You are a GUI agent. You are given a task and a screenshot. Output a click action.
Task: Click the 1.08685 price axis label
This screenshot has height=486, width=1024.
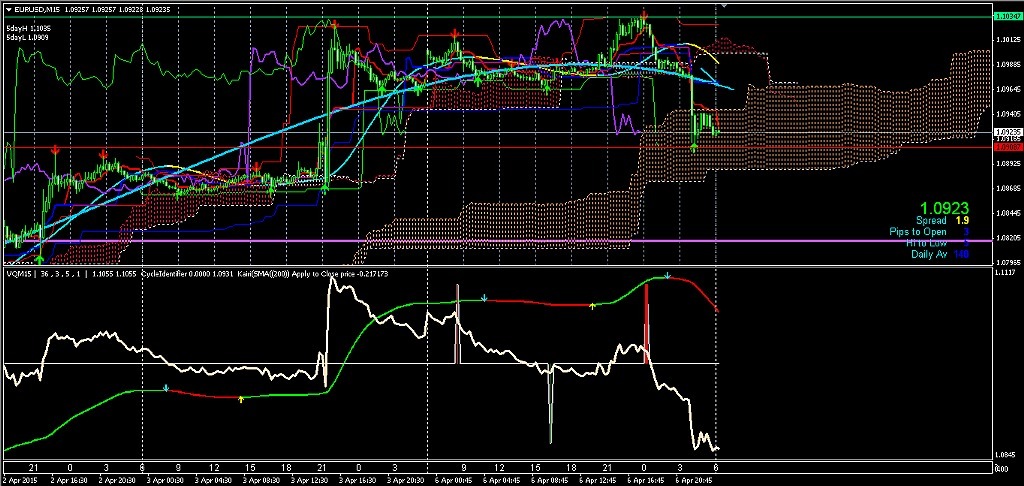1007,189
